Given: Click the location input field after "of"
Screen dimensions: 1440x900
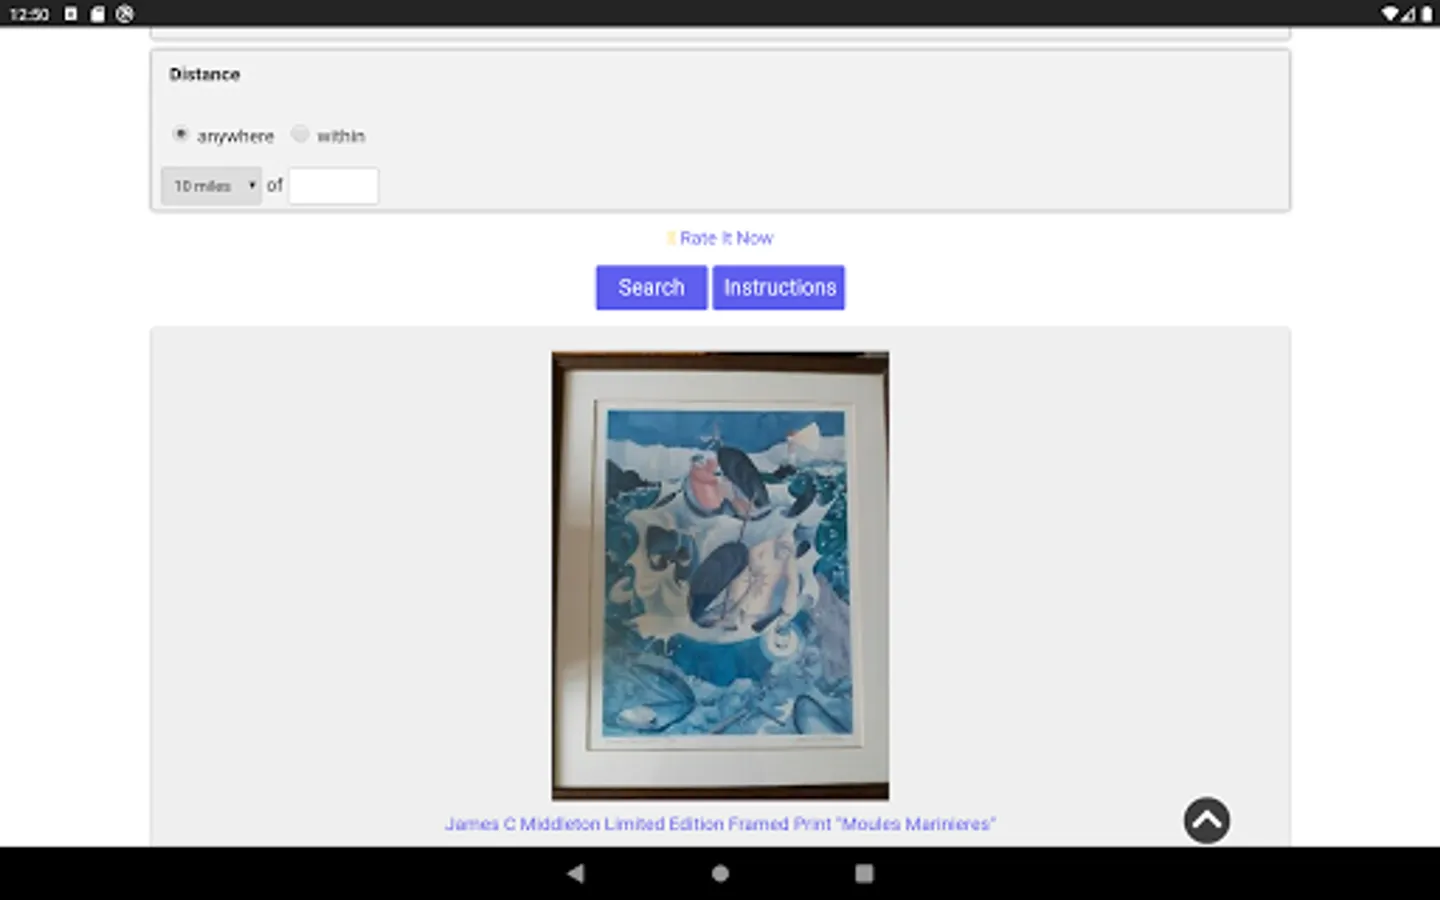Looking at the screenshot, I should (334, 186).
